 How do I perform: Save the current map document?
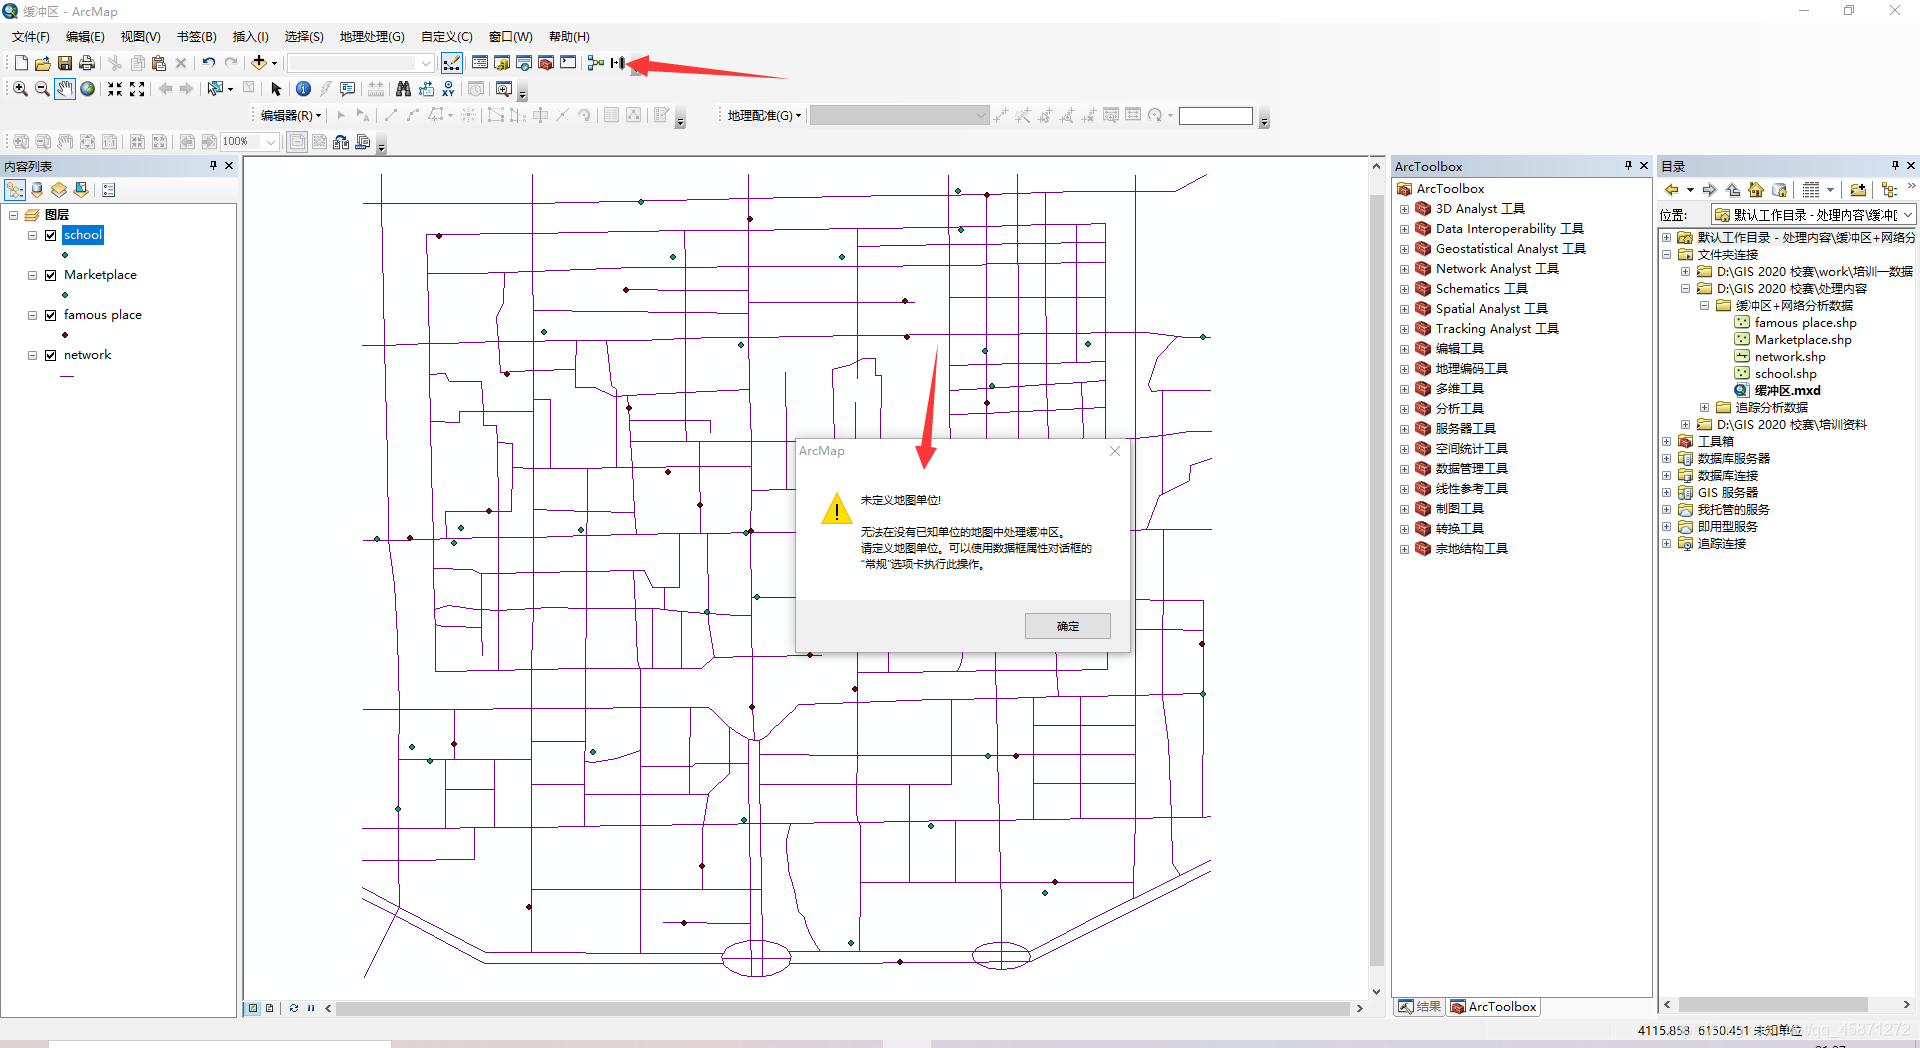pos(65,63)
